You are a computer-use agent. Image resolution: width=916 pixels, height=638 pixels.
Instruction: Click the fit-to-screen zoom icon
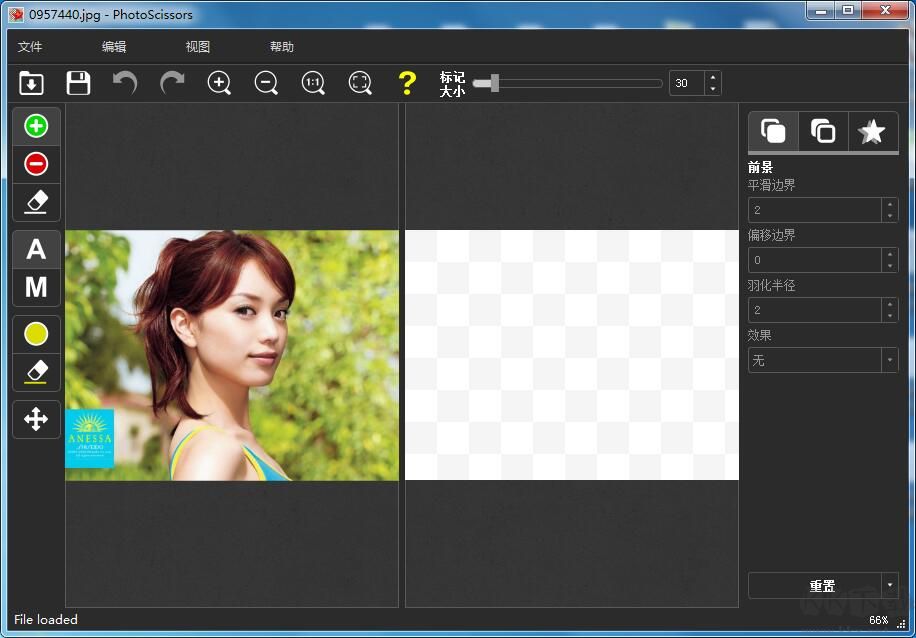click(x=359, y=83)
